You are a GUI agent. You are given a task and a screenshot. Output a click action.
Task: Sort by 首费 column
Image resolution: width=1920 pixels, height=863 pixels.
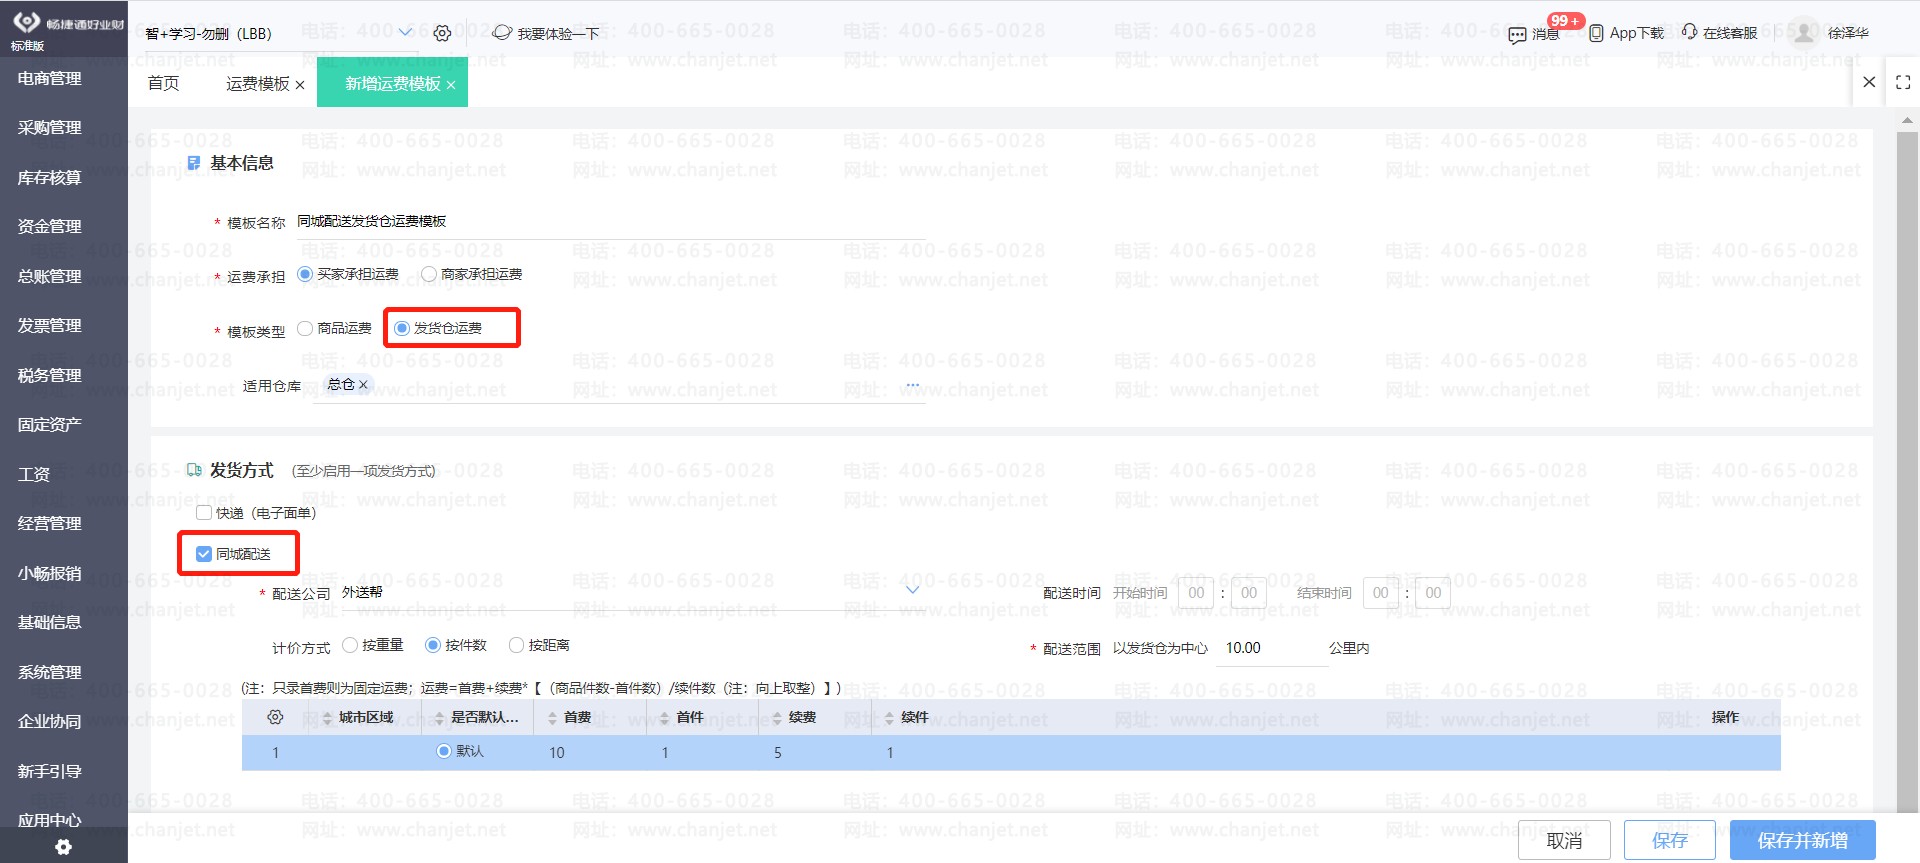(551, 718)
